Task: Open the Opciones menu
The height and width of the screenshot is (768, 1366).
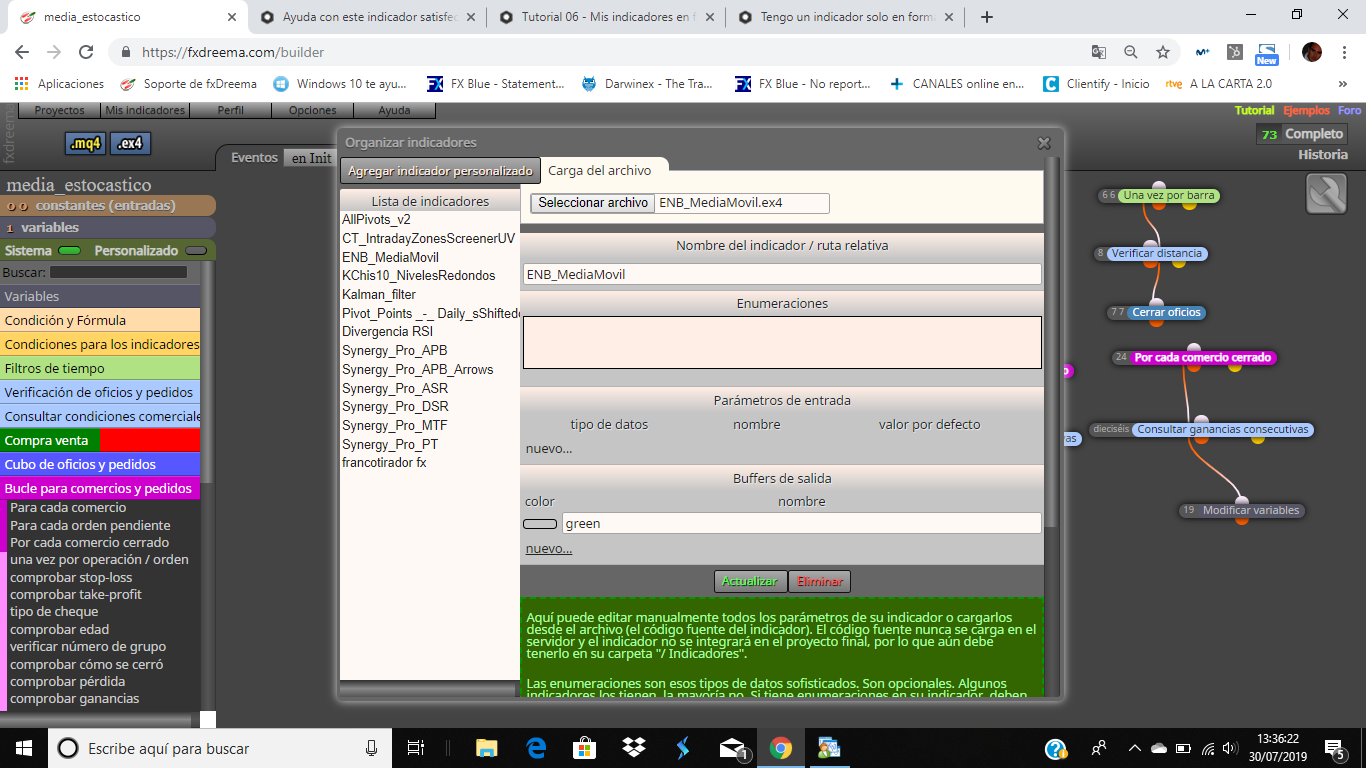Action: (x=312, y=110)
